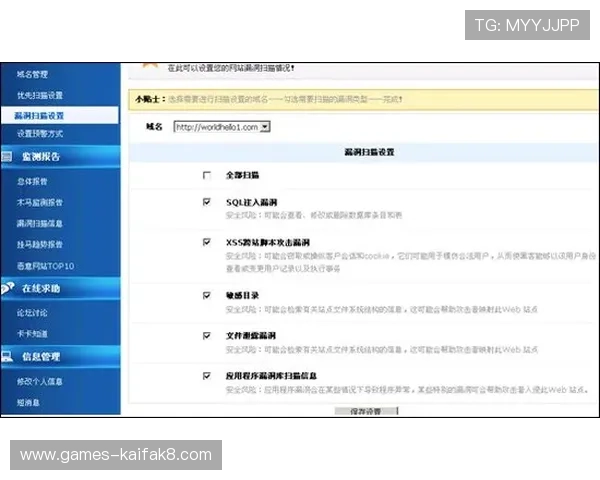
Task: Click the 全部扫描 label text
Action: pos(242,175)
